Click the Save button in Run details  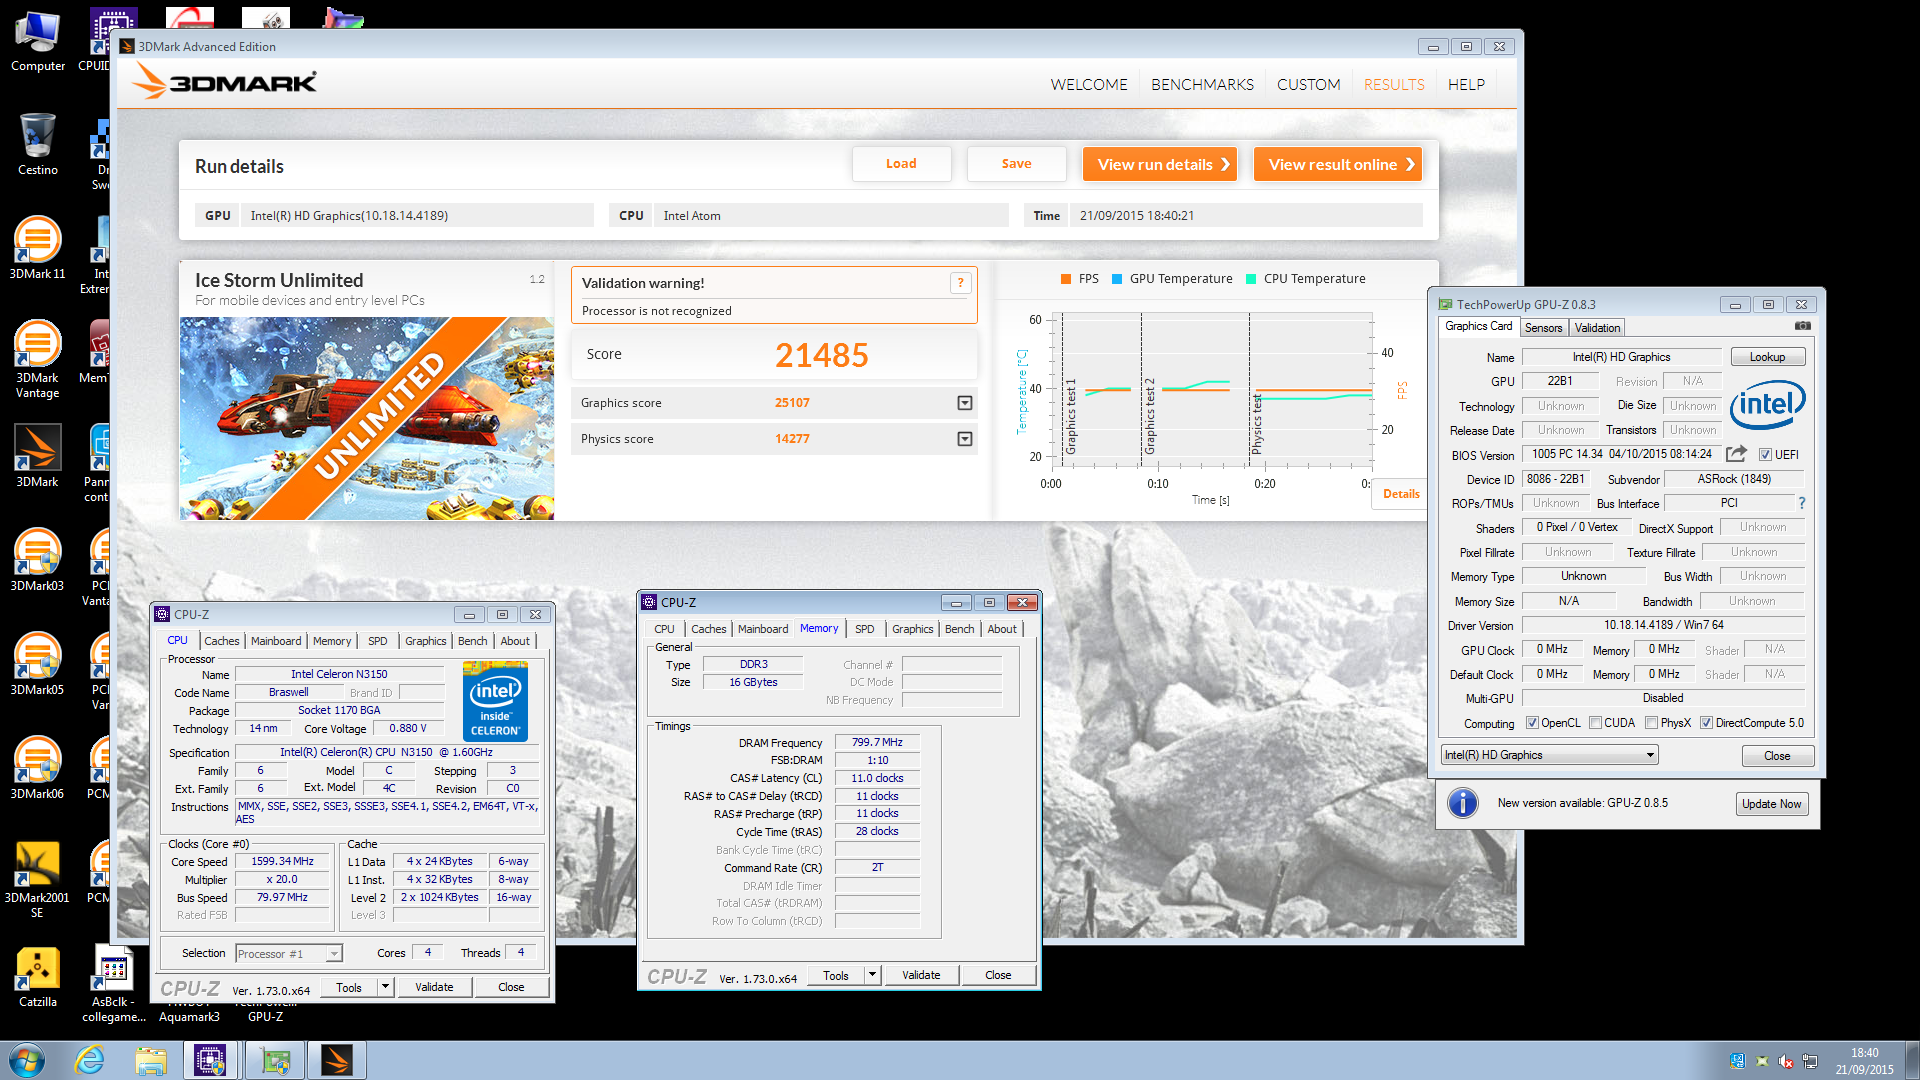(x=1016, y=164)
